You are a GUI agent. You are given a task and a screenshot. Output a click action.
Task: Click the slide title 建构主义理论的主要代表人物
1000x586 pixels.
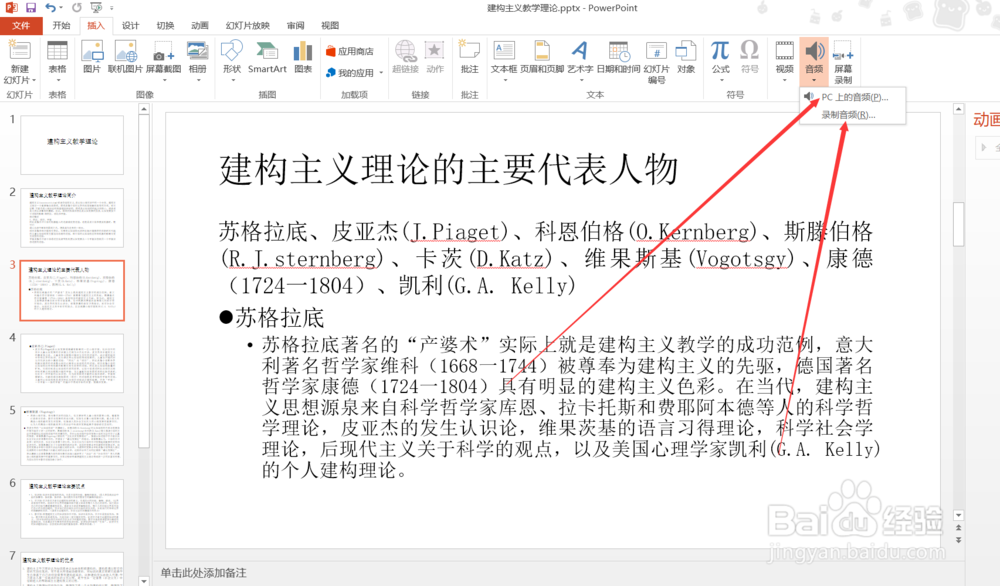point(448,170)
